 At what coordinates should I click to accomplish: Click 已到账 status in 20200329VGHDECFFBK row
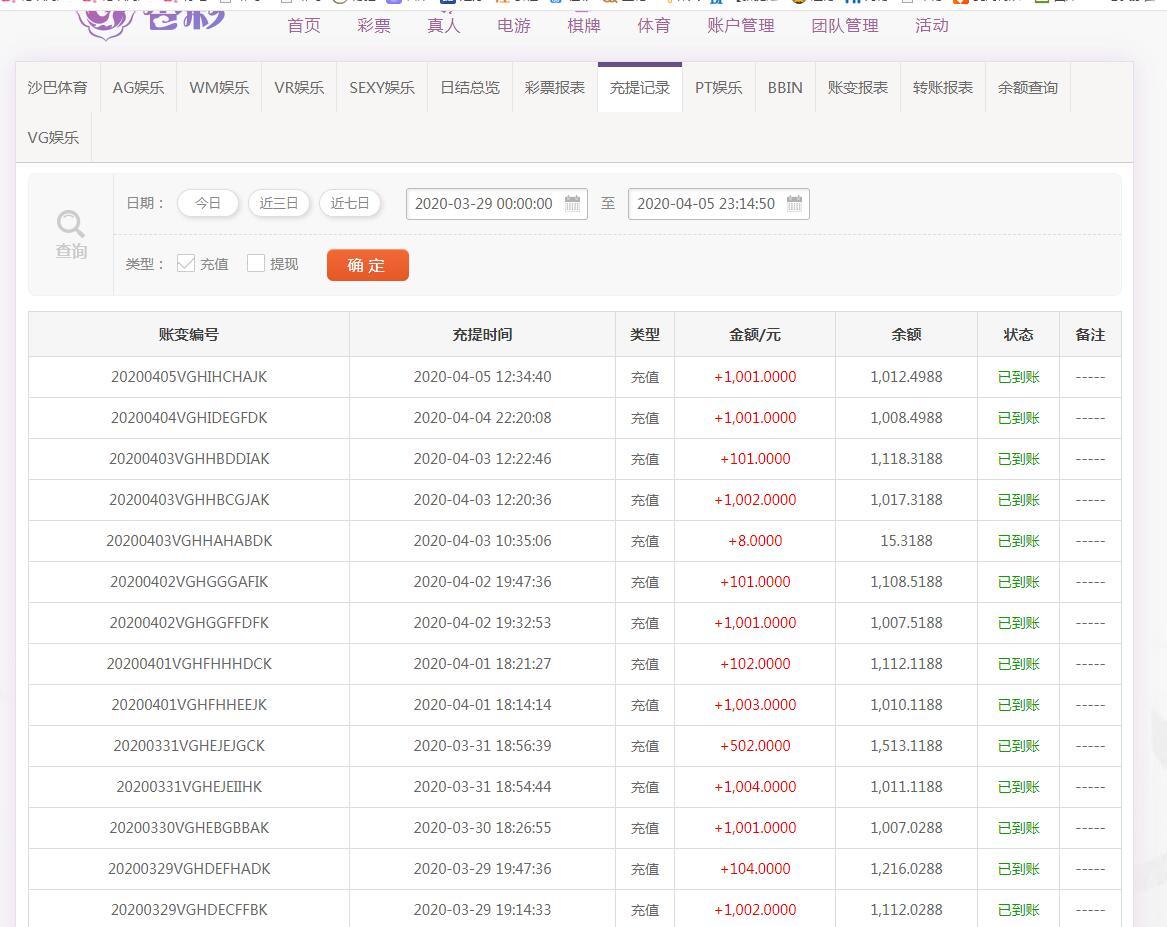[1018, 909]
